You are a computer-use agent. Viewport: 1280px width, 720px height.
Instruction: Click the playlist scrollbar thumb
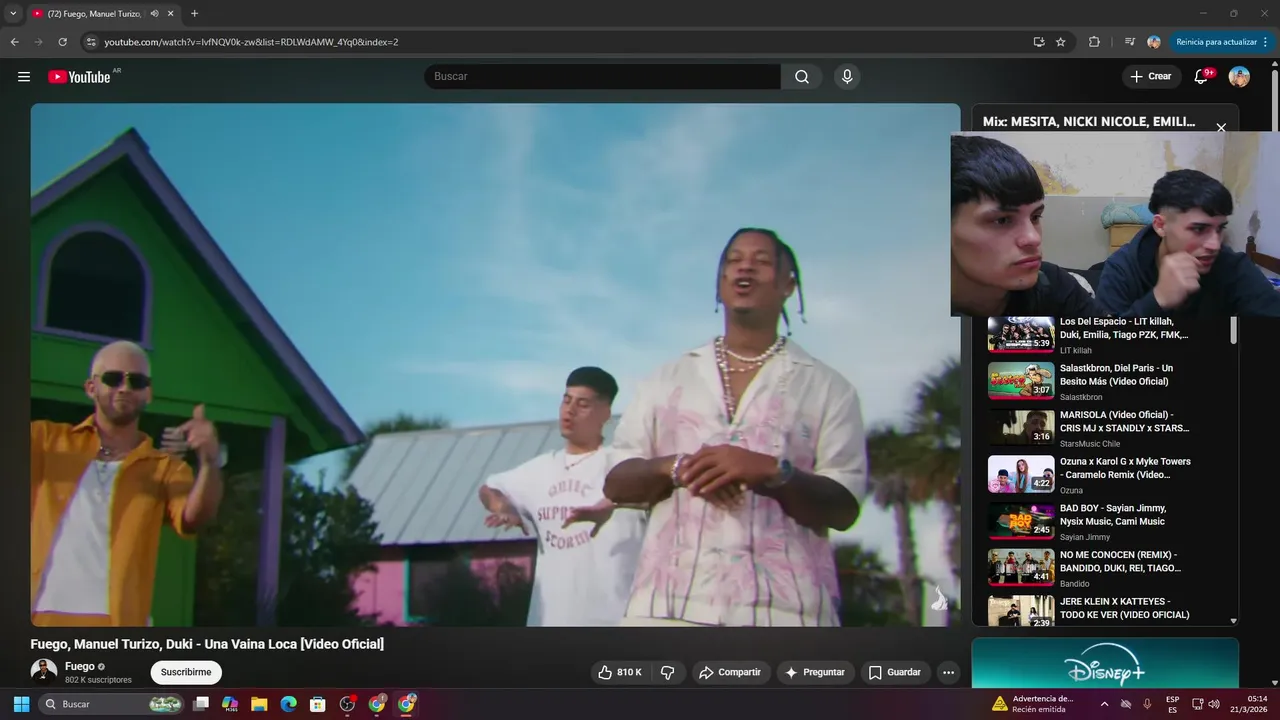(x=1233, y=331)
